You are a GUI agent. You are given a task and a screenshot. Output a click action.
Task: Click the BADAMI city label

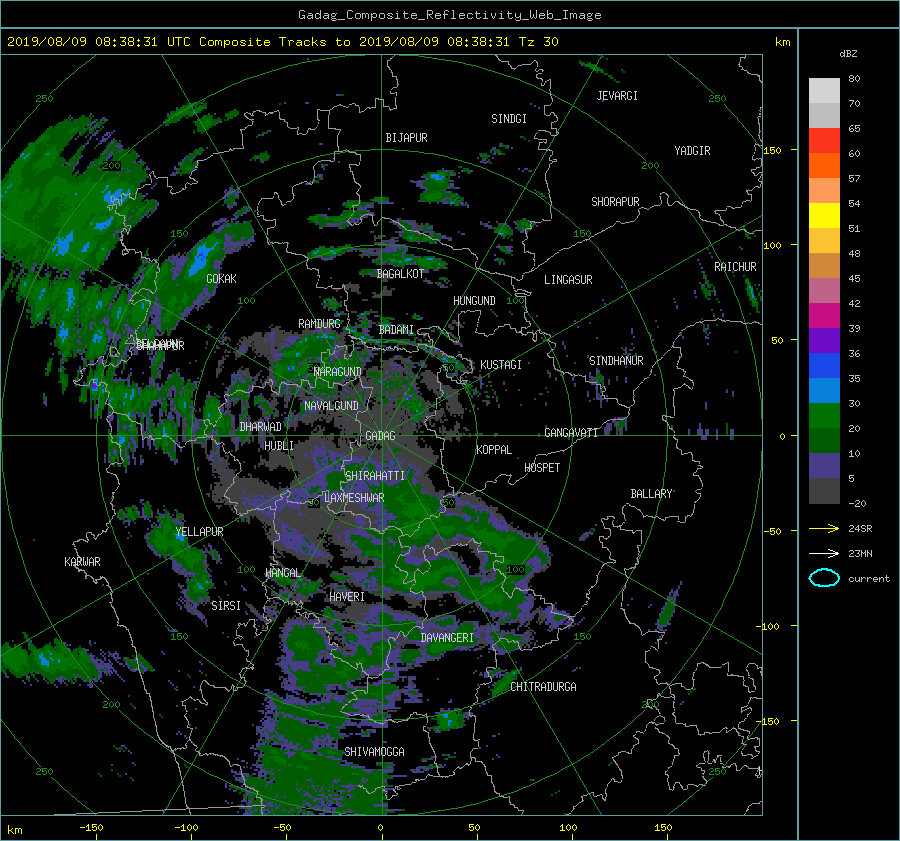[x=396, y=330]
